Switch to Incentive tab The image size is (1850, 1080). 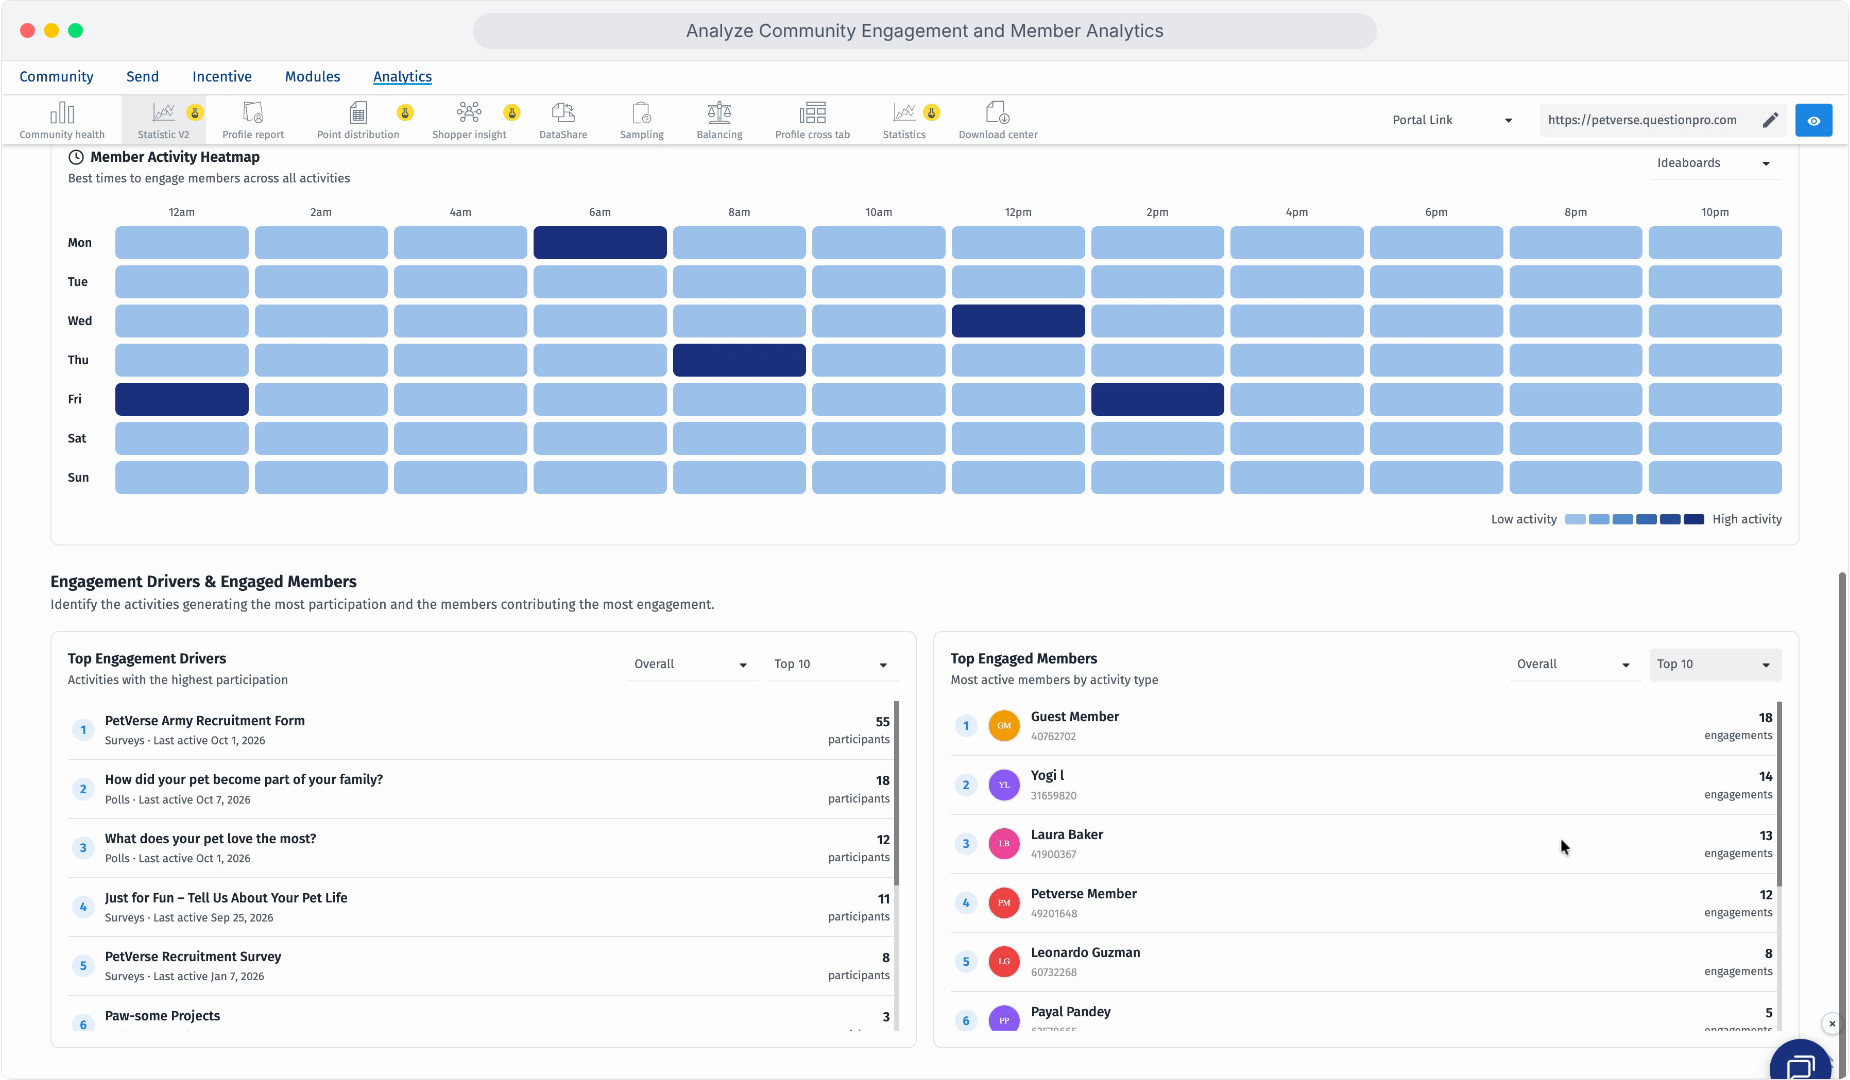pos(222,77)
